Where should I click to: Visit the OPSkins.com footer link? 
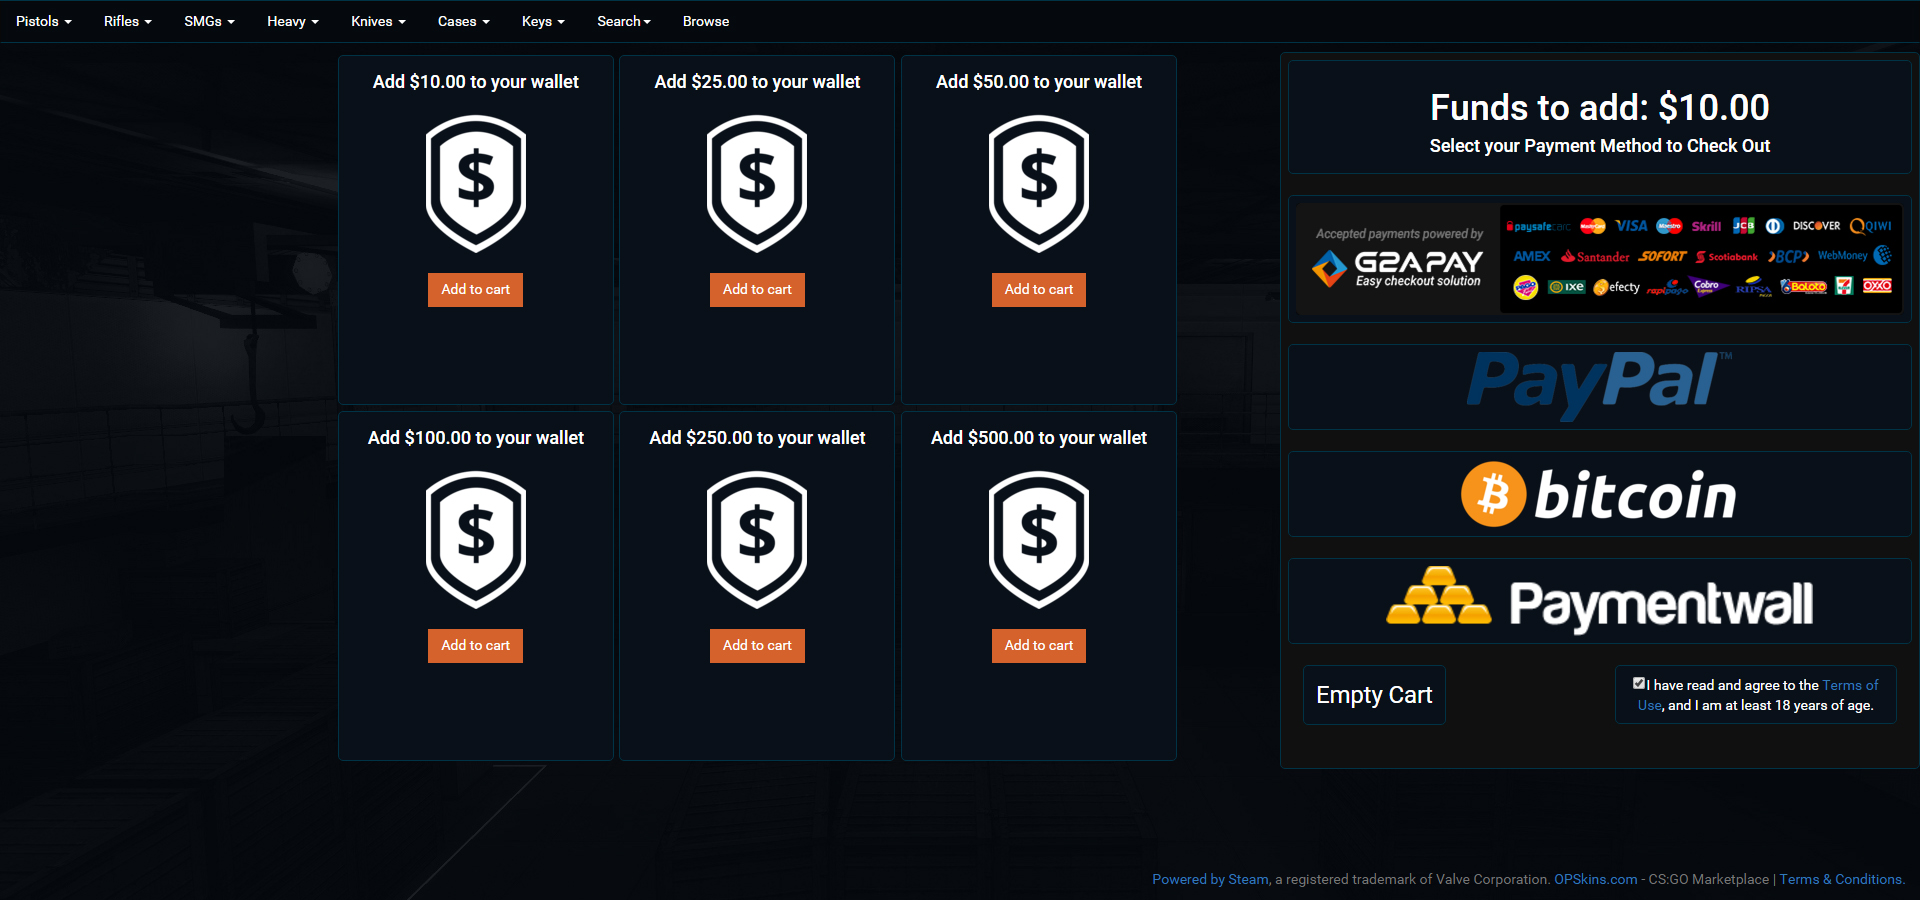[1595, 879]
